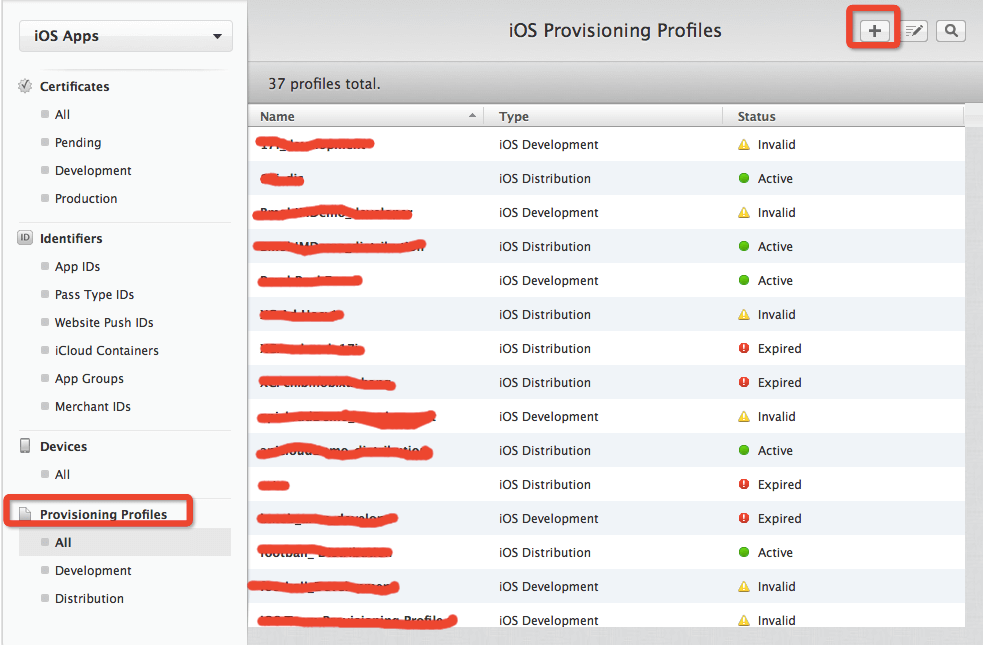Click the Provisioning Profiles document icon
This screenshot has width=989, height=645.
point(25,515)
